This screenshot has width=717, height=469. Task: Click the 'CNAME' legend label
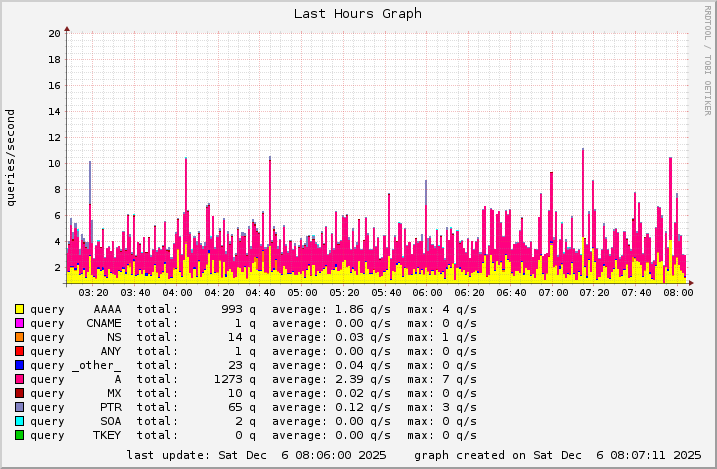104,323
